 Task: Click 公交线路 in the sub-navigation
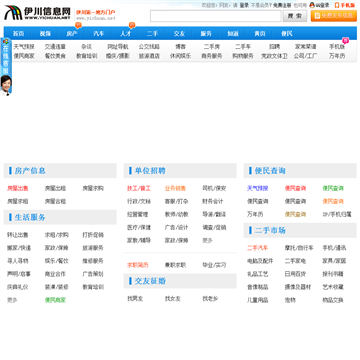(149, 47)
